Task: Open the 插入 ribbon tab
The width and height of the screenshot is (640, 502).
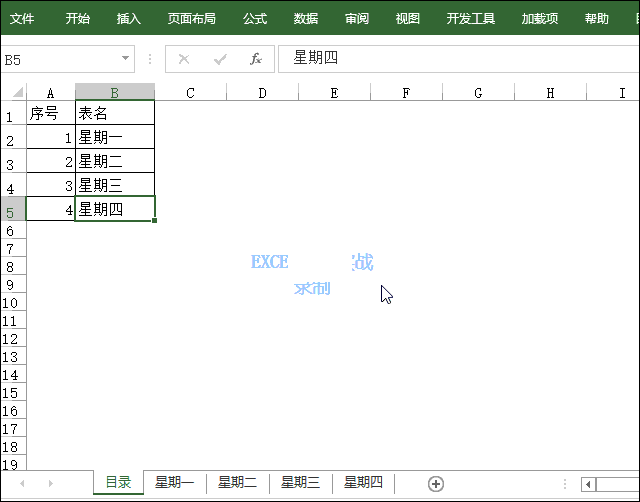Action: (129, 18)
